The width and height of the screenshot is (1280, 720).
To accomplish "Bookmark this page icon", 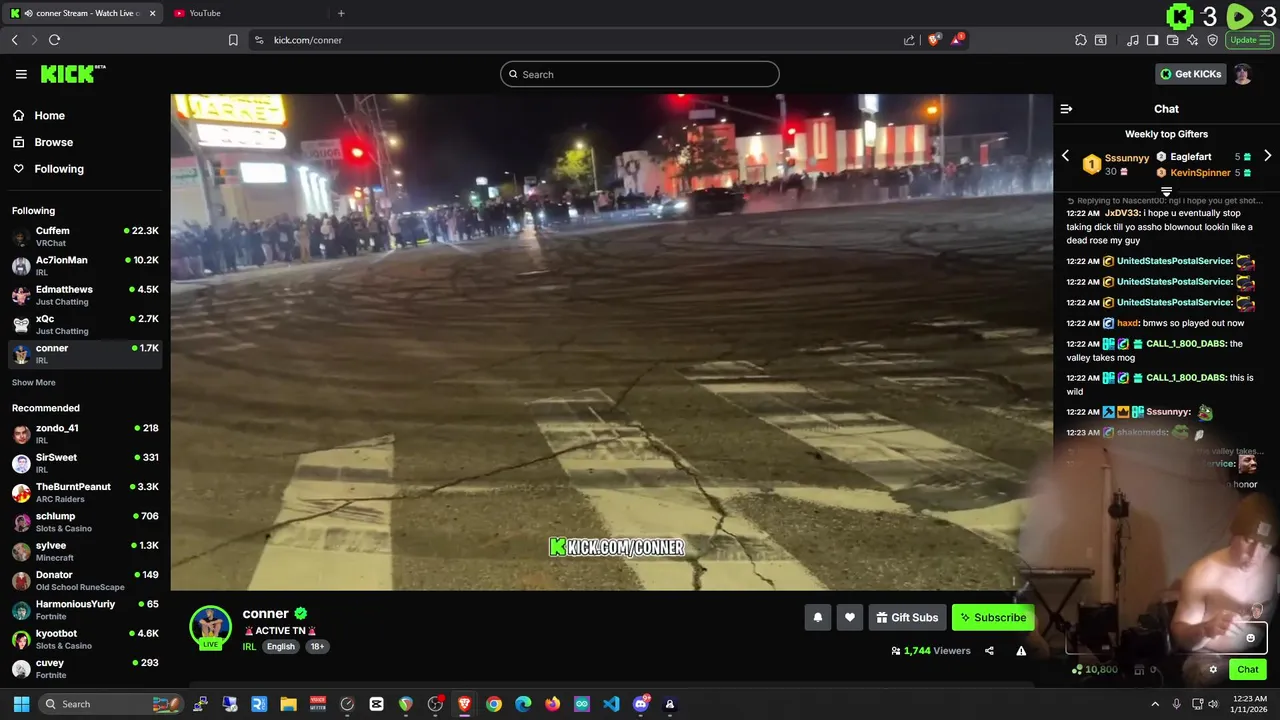I will point(233,40).
